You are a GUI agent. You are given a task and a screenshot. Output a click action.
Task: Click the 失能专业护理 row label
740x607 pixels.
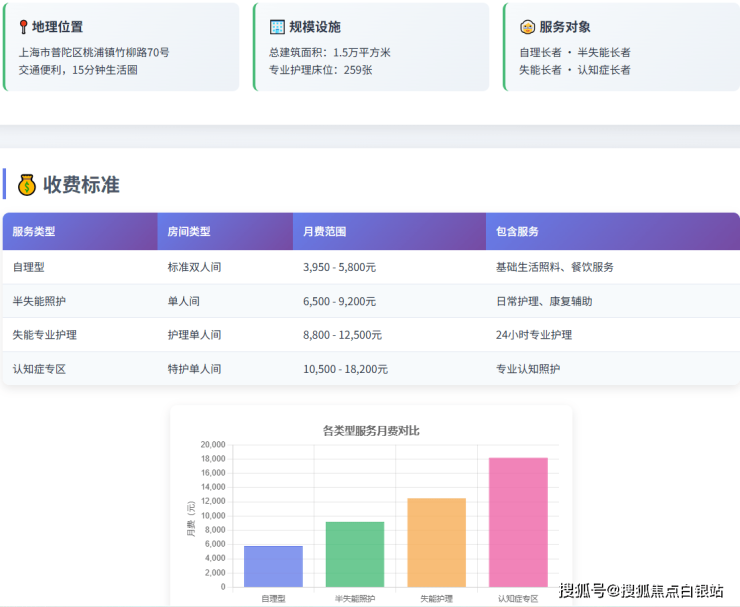click(45, 335)
